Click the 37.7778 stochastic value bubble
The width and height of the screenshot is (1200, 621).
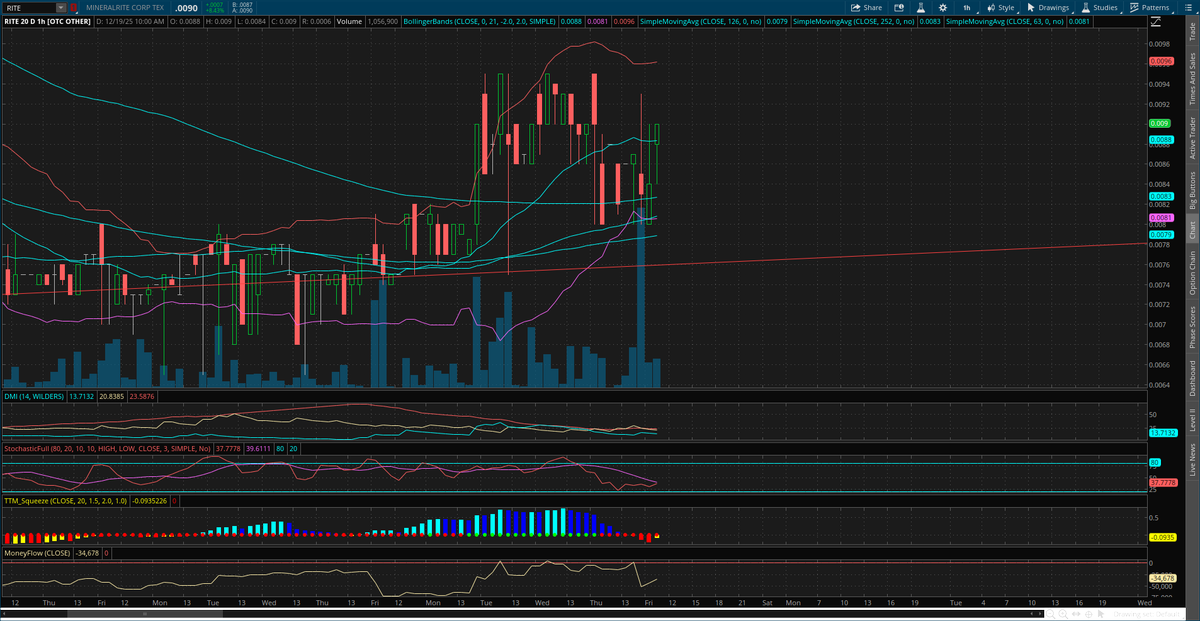[x=1162, y=482]
